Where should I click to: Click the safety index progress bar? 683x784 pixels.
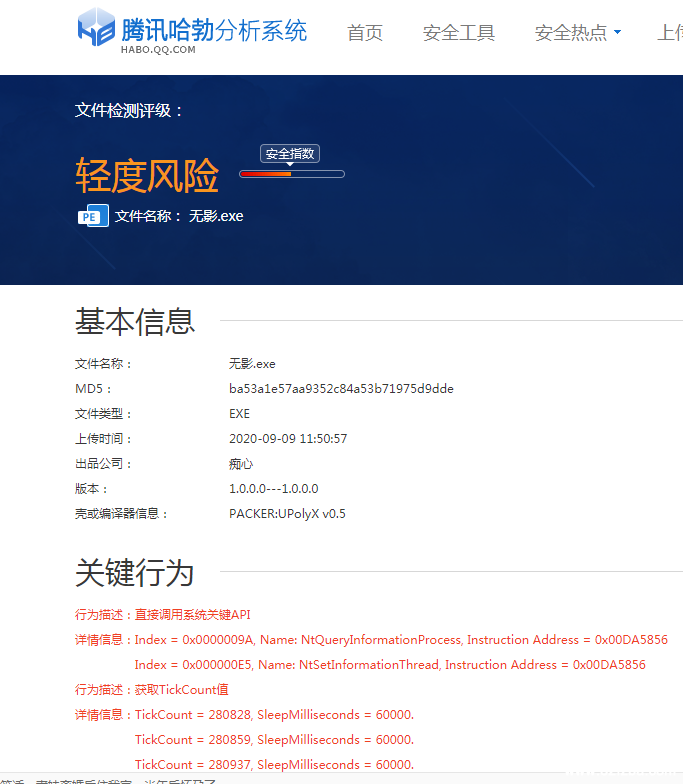click(x=292, y=174)
